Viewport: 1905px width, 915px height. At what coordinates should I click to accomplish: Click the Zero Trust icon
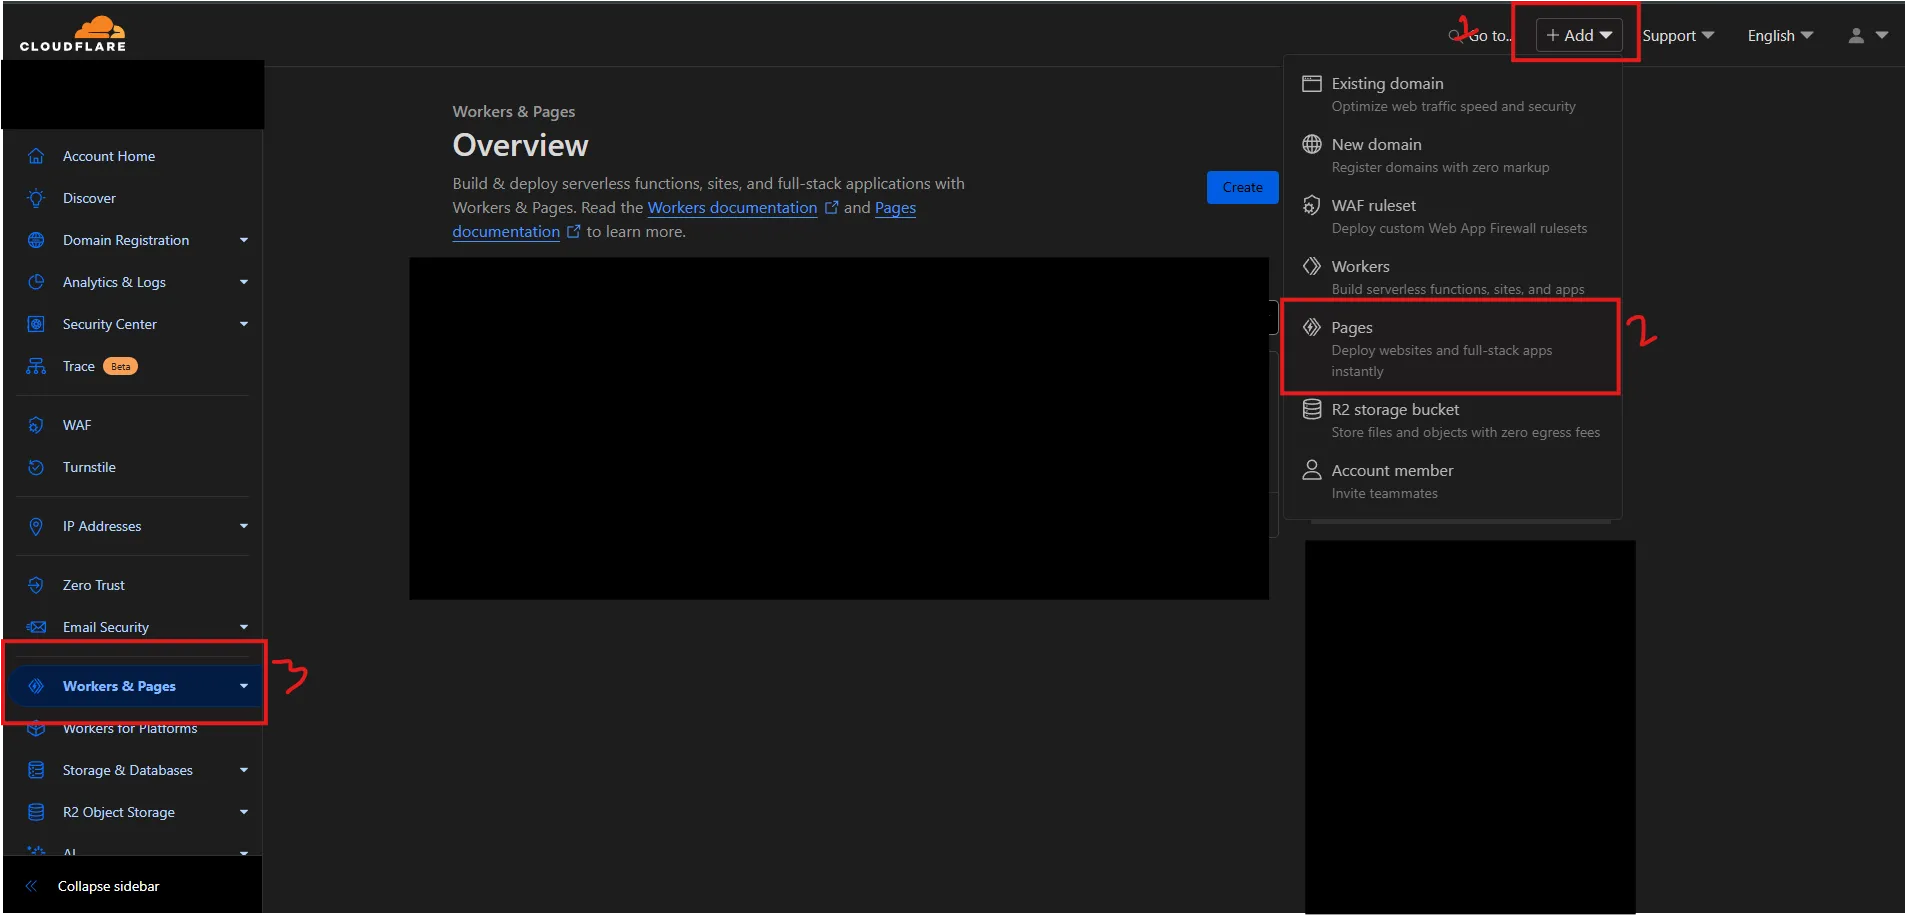click(36, 585)
